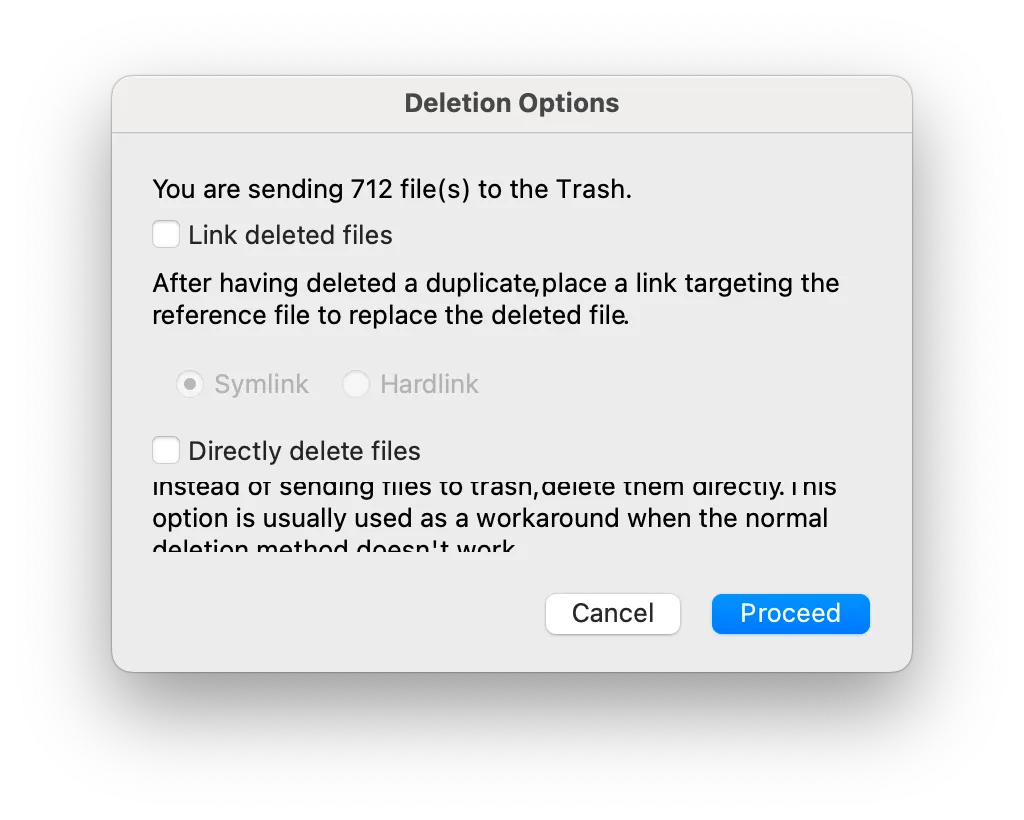Click the Symlink label text

click(259, 384)
